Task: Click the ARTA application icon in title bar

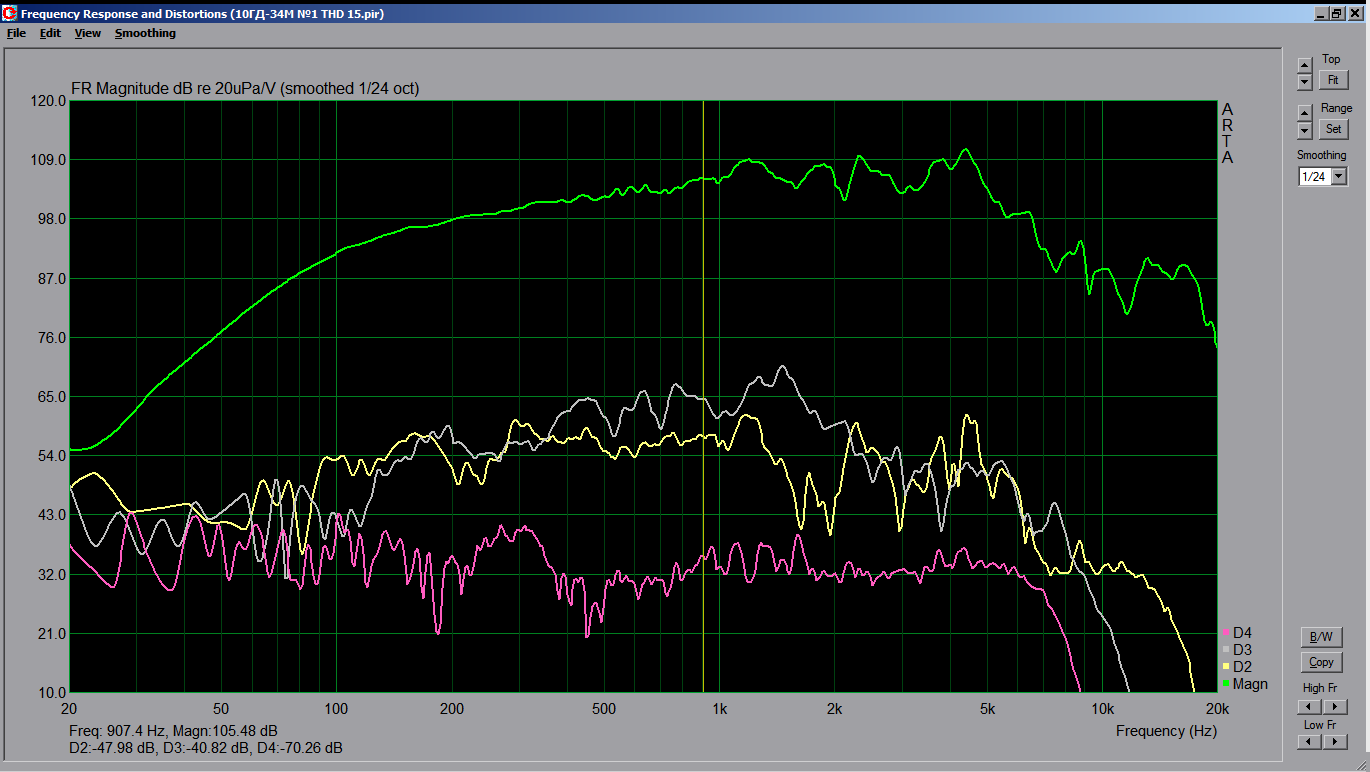Action: pos(10,13)
